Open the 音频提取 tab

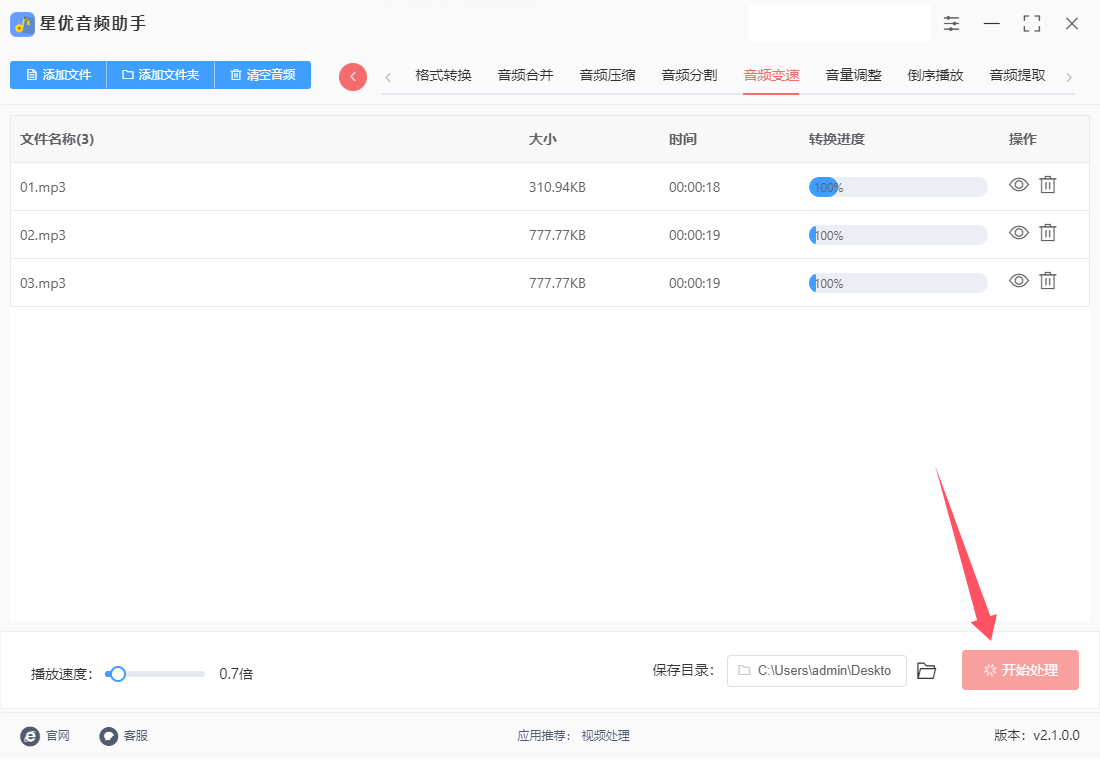point(1018,75)
